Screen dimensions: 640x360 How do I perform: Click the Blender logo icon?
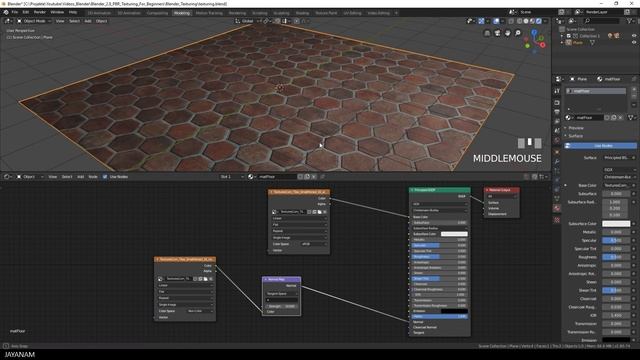6,12
